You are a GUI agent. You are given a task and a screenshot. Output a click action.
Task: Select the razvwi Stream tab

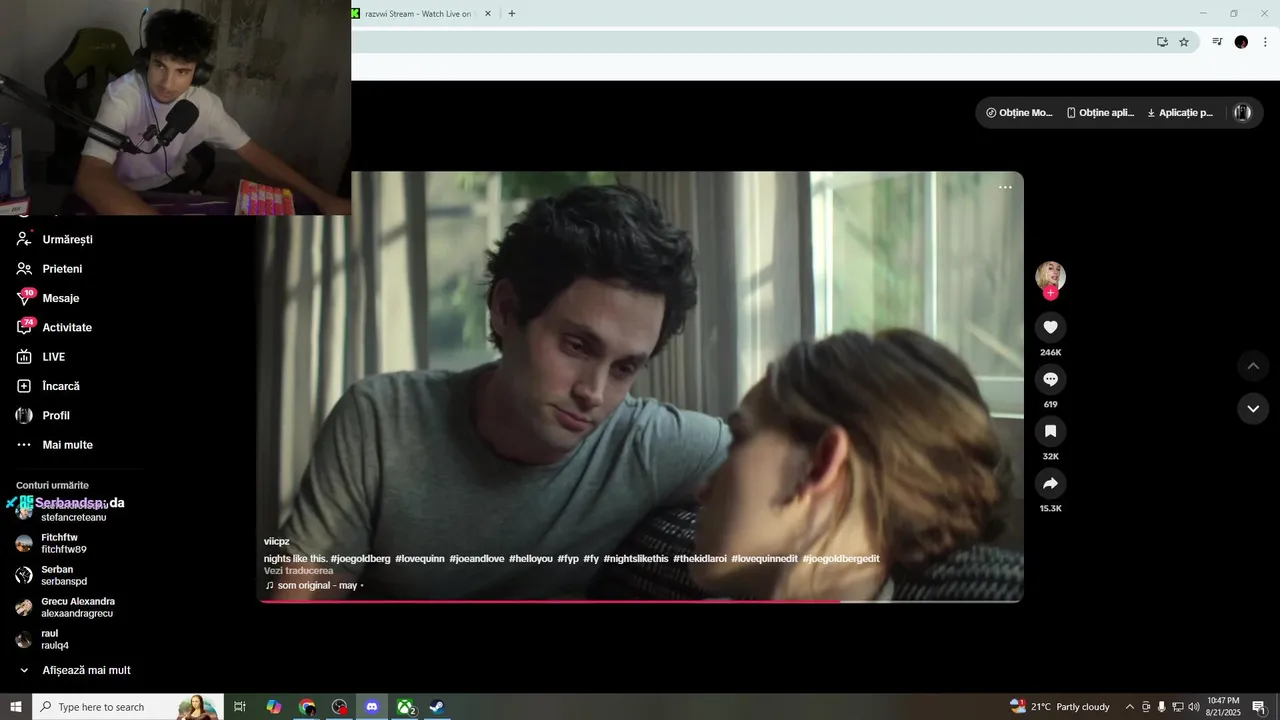(x=418, y=14)
